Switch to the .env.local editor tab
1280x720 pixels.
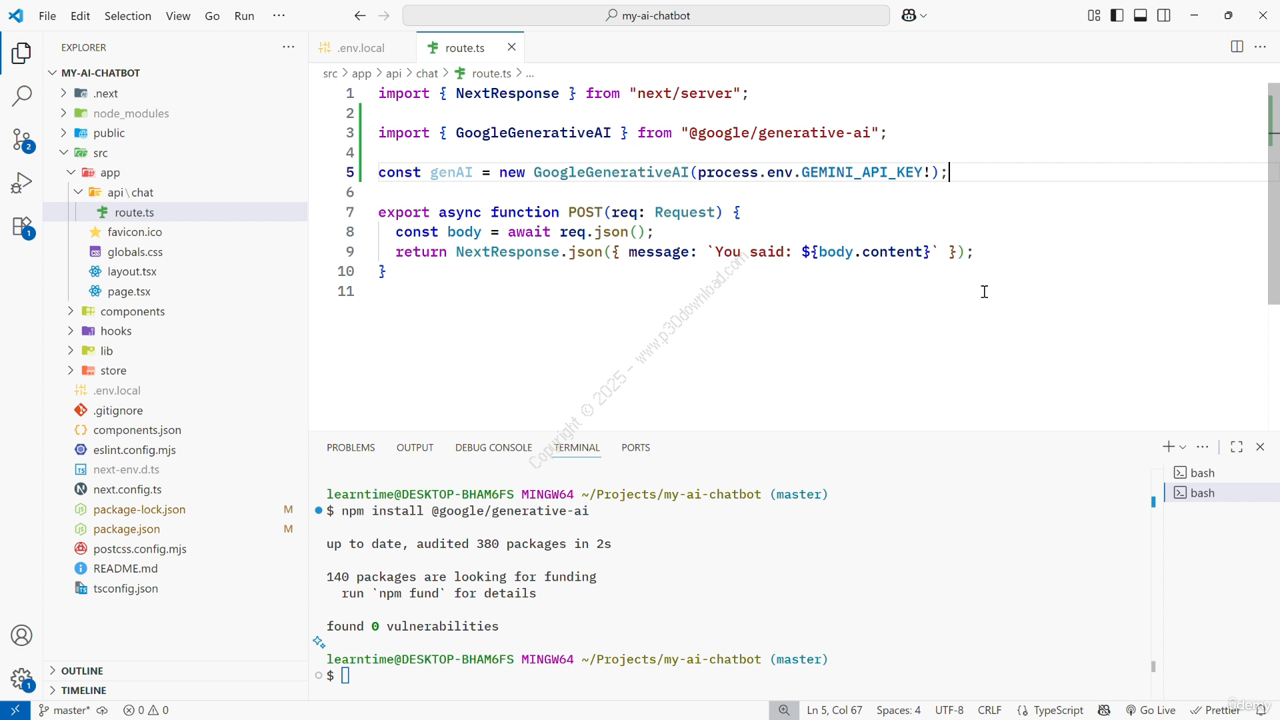[360, 48]
